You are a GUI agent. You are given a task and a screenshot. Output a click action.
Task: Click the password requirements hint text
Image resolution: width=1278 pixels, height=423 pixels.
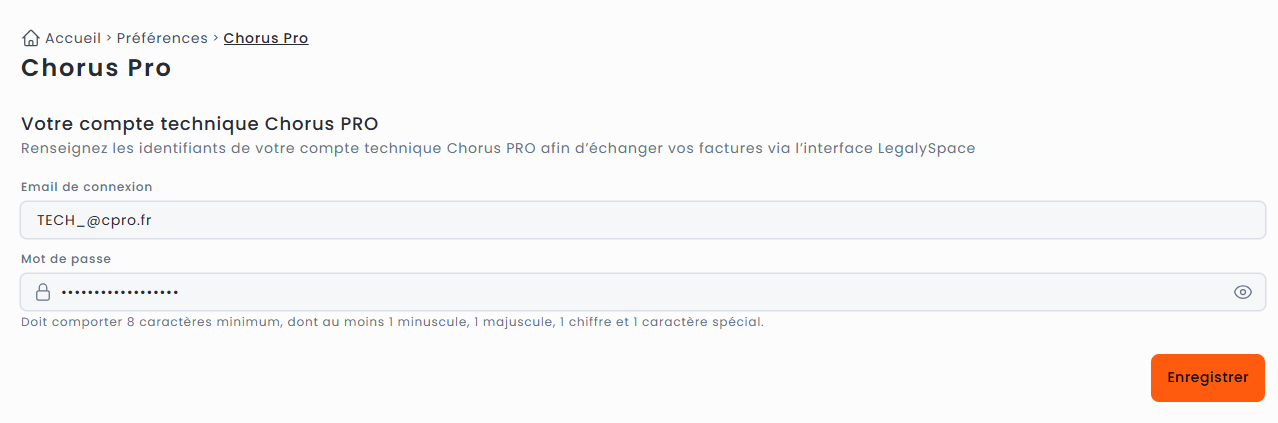coord(392,323)
